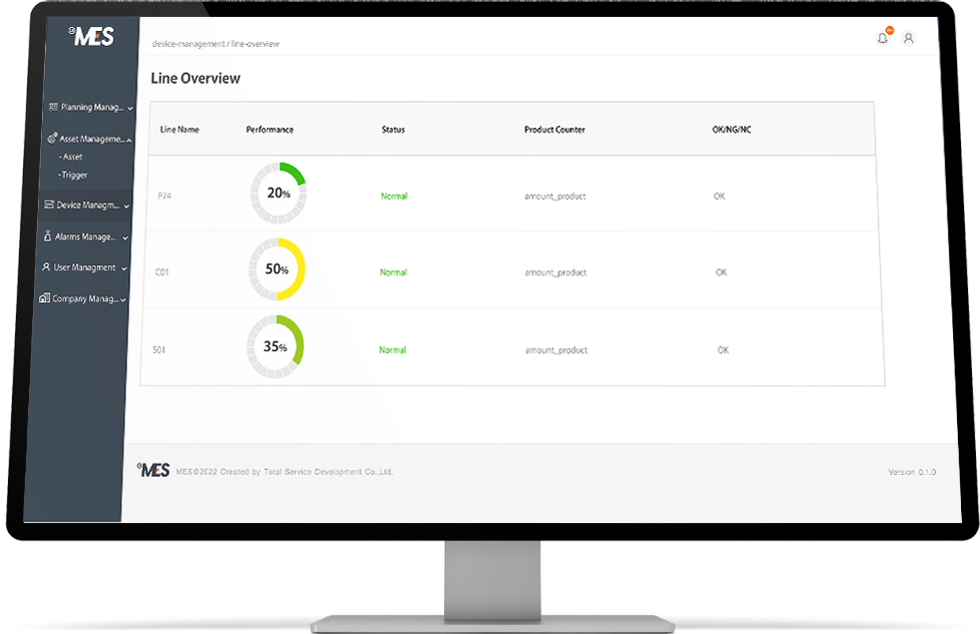
Task: Collapse the Asset Management chevron
Action: tap(129, 140)
